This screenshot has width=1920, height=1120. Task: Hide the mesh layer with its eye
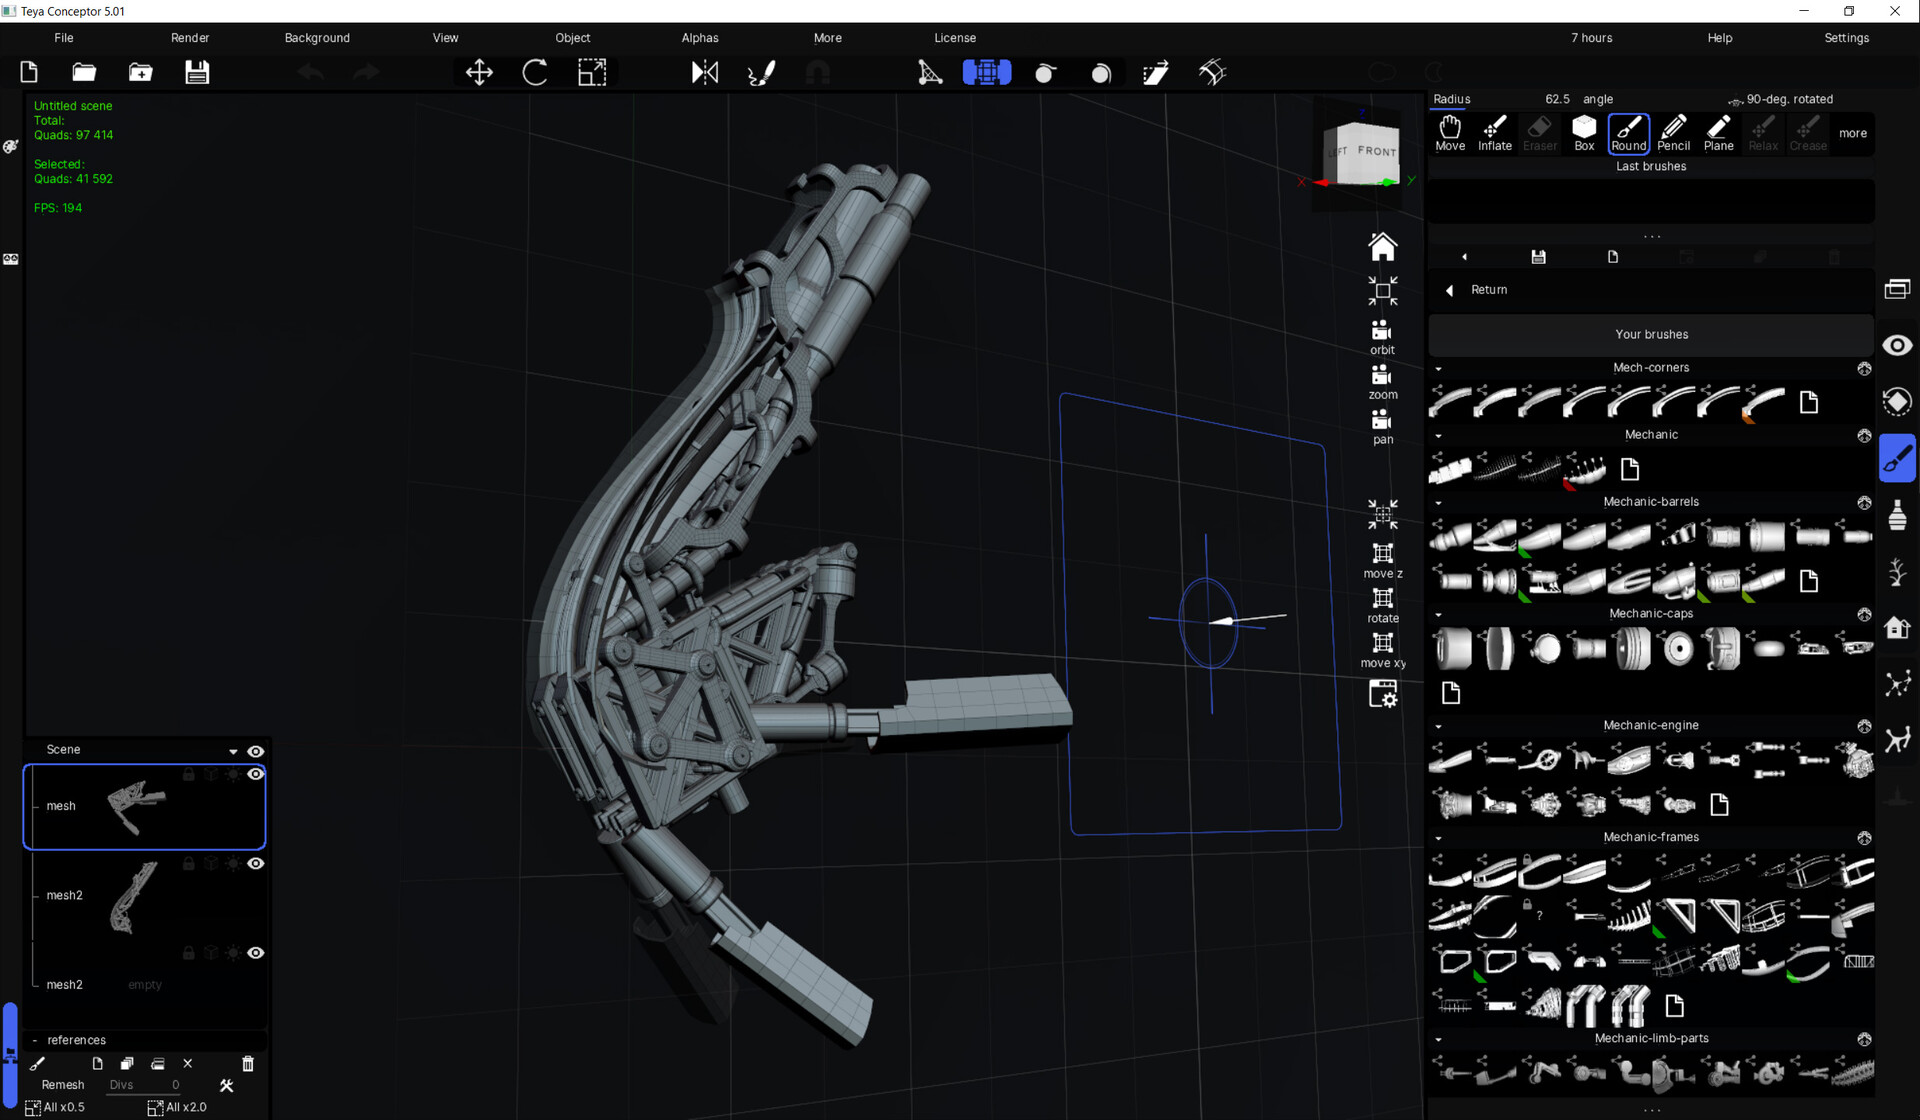click(256, 774)
